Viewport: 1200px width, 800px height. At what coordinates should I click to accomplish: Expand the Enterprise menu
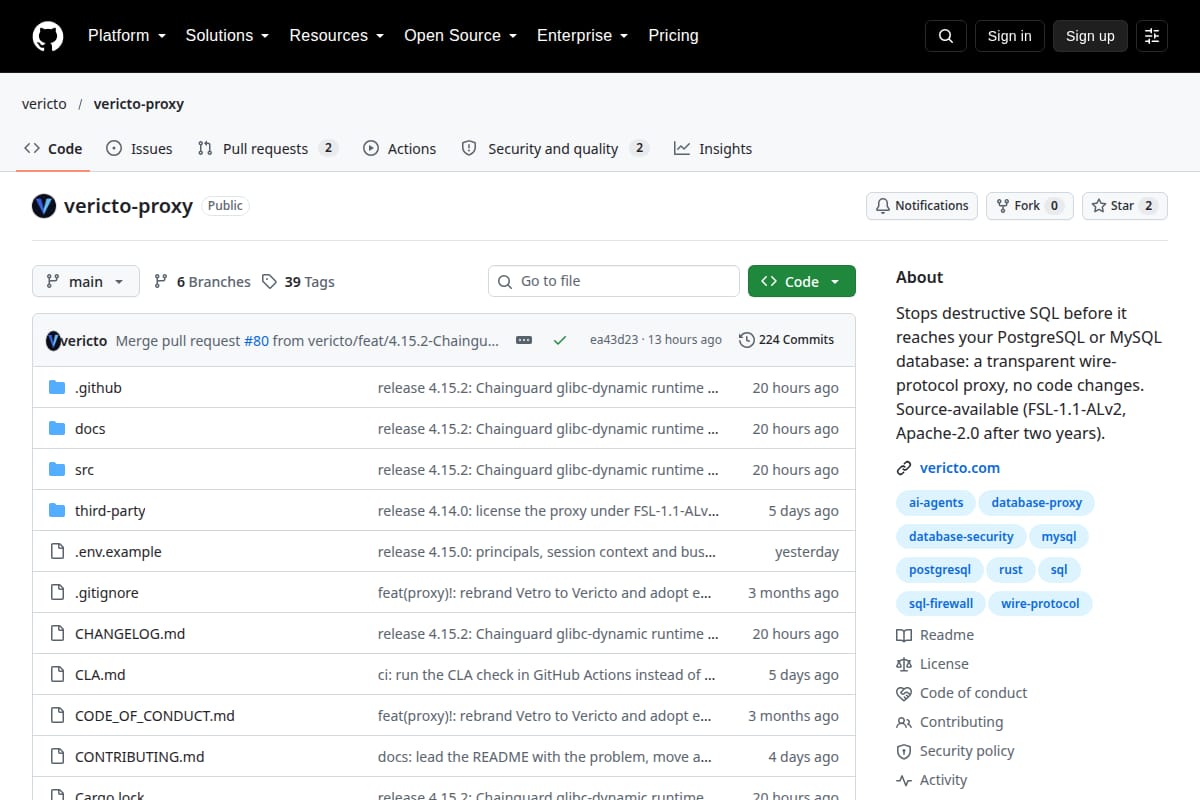coord(583,36)
